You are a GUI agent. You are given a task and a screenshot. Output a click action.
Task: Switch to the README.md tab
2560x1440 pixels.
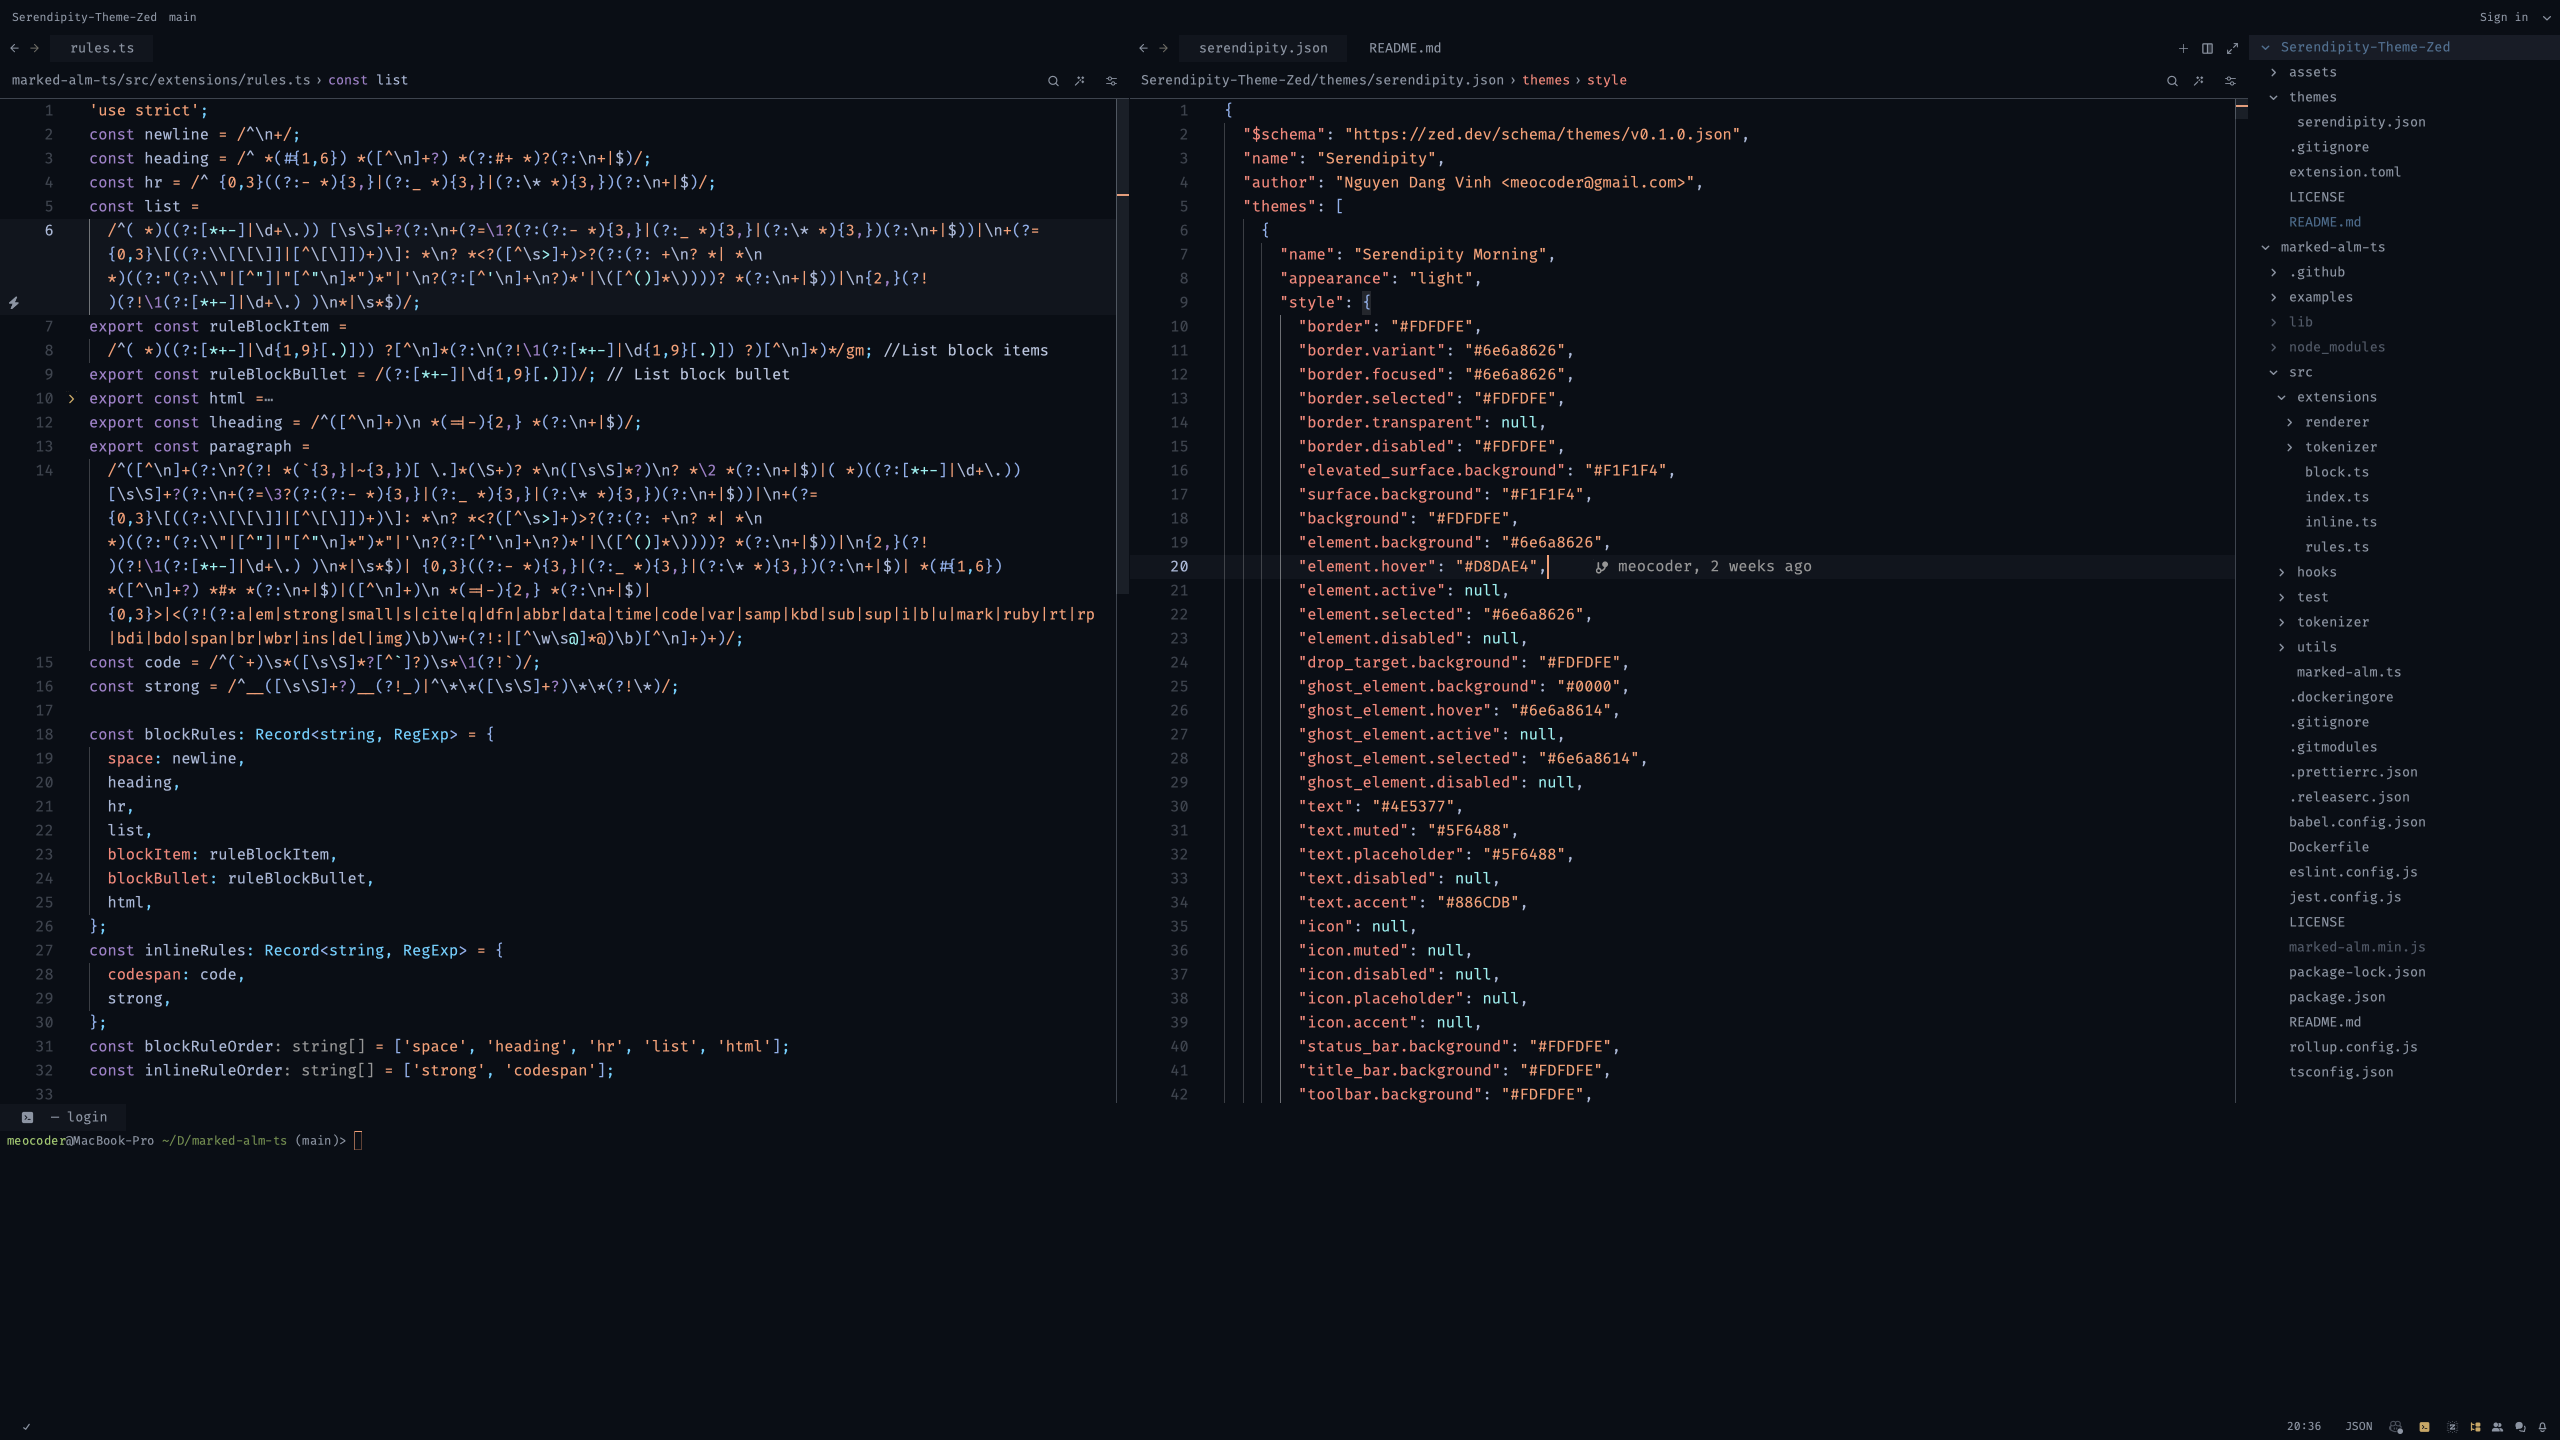(x=1403, y=47)
